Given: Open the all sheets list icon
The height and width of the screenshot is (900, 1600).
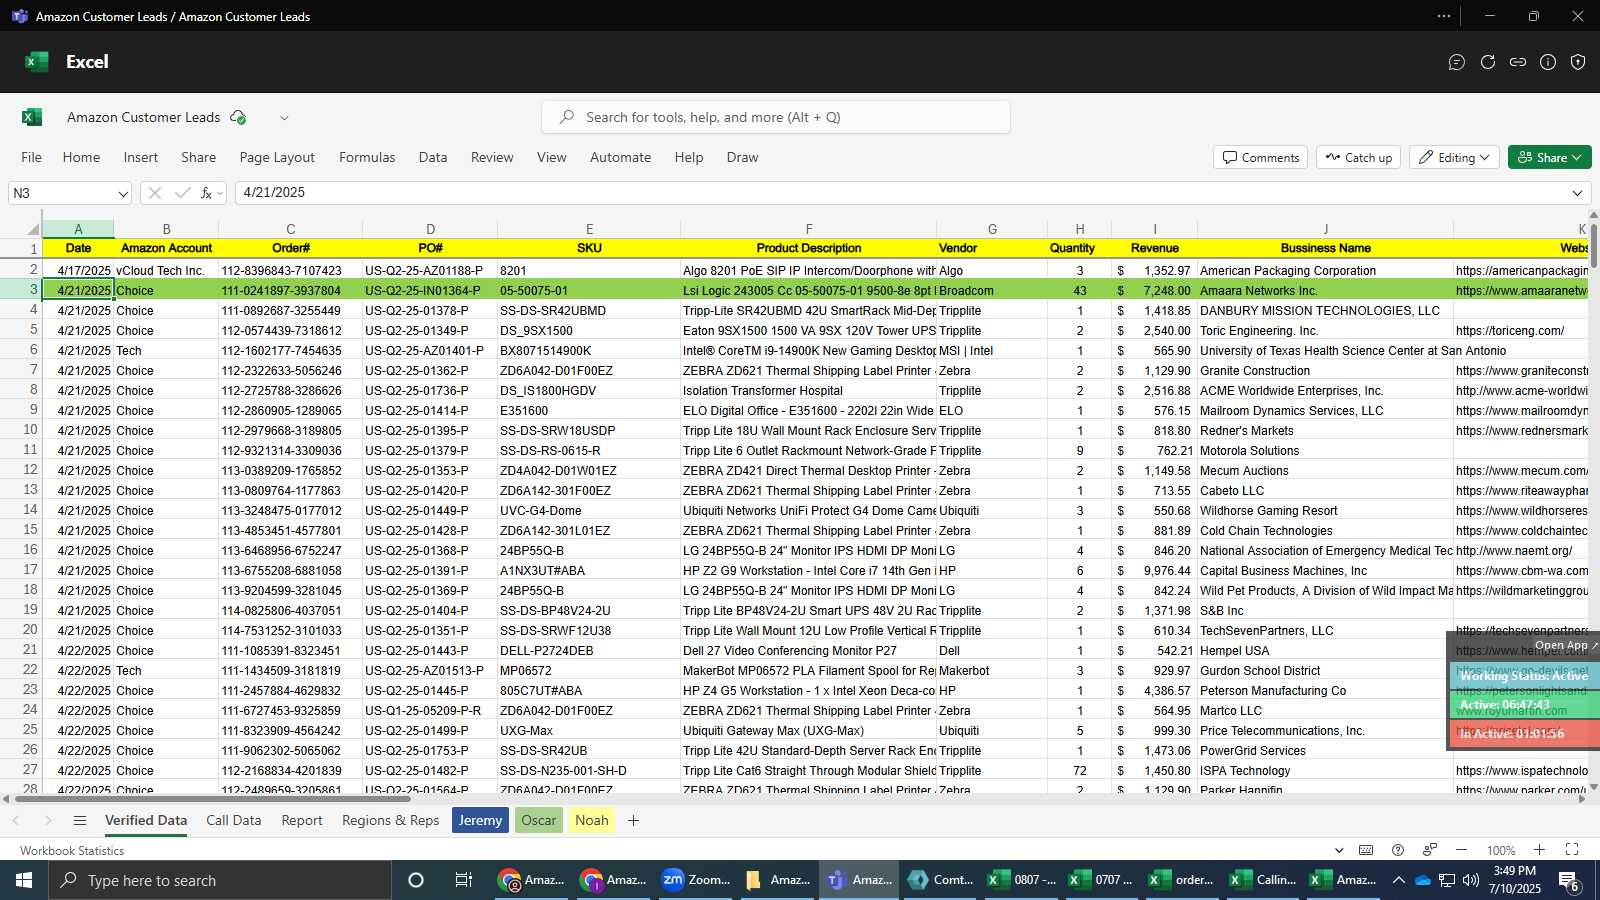Looking at the screenshot, I should [80, 821].
